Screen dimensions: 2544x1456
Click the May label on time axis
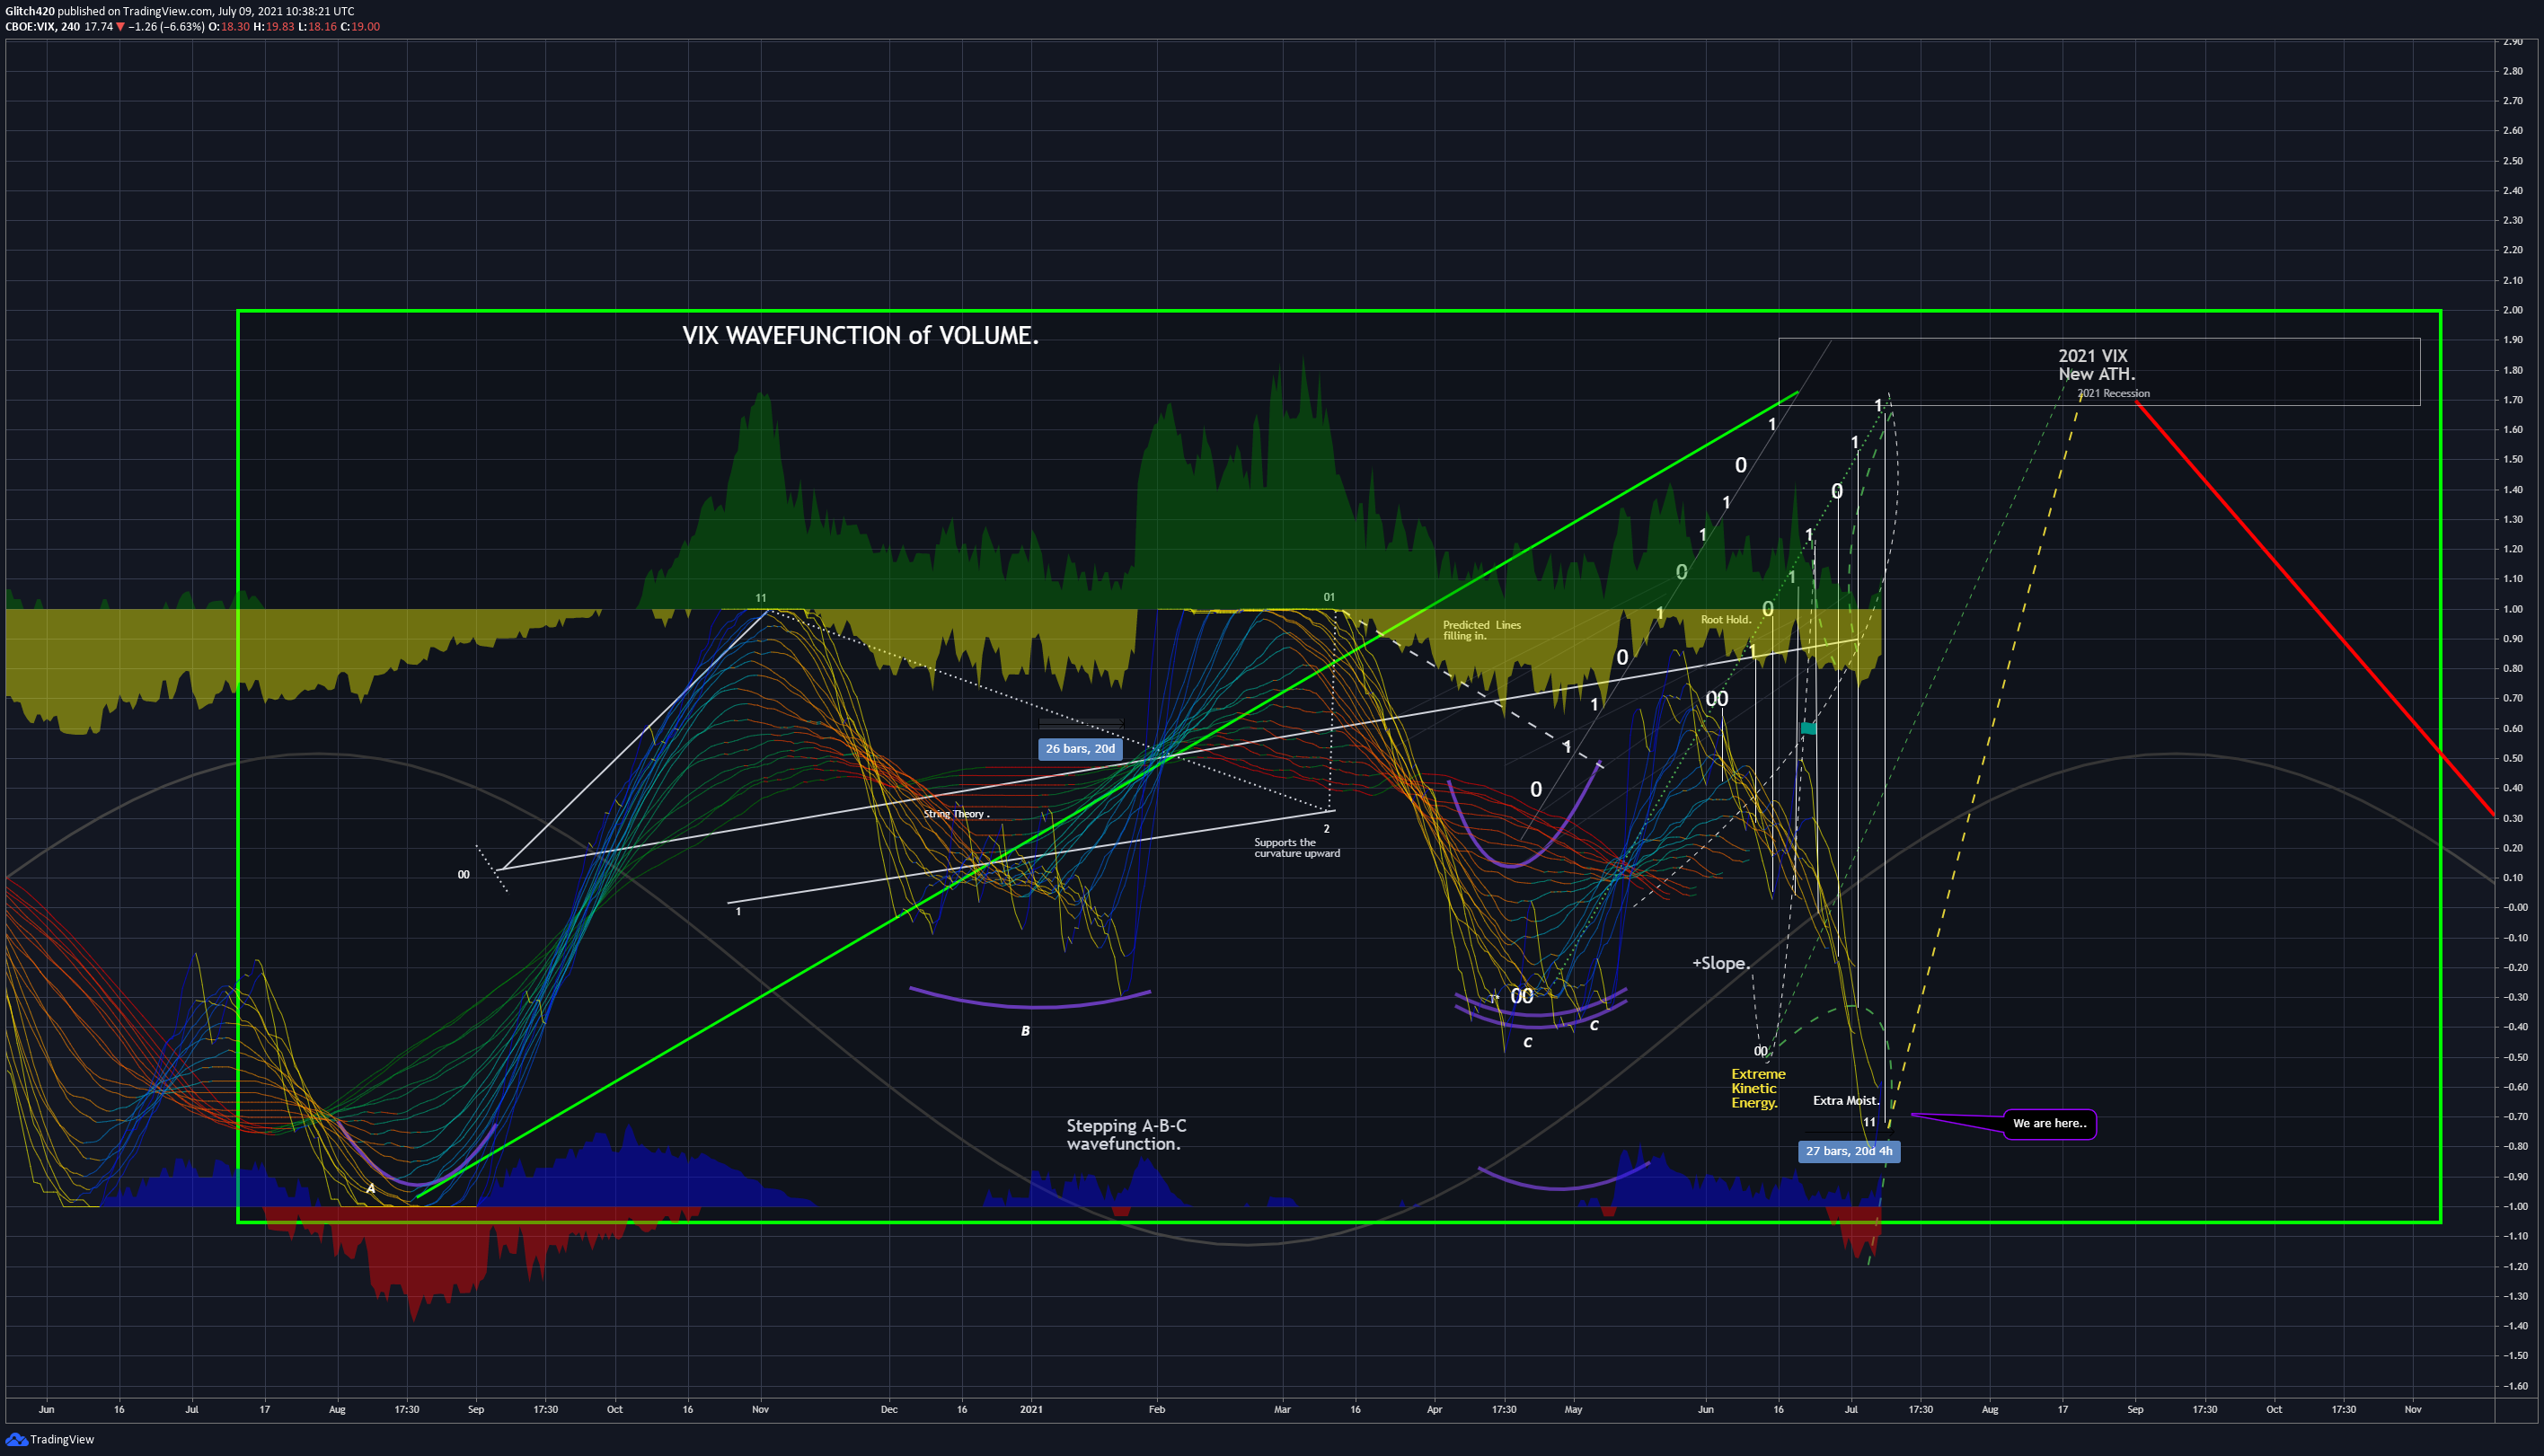[1573, 1409]
